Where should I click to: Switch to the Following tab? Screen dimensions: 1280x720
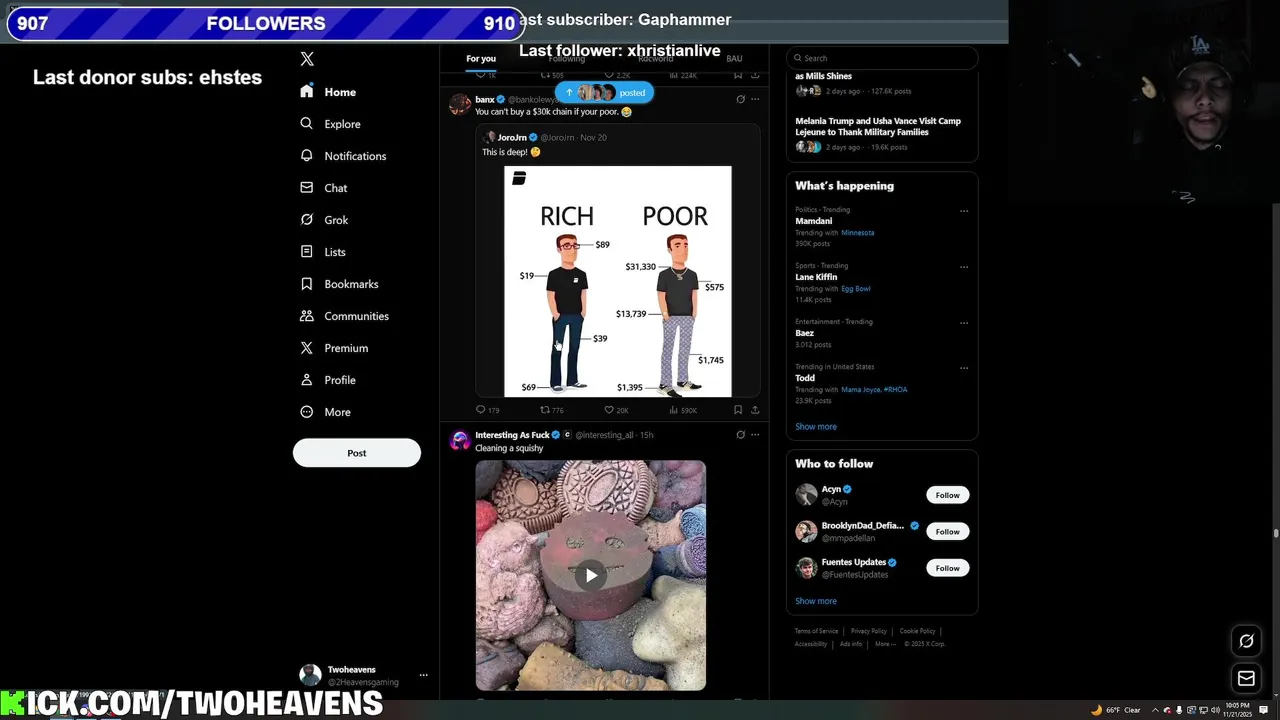(566, 58)
